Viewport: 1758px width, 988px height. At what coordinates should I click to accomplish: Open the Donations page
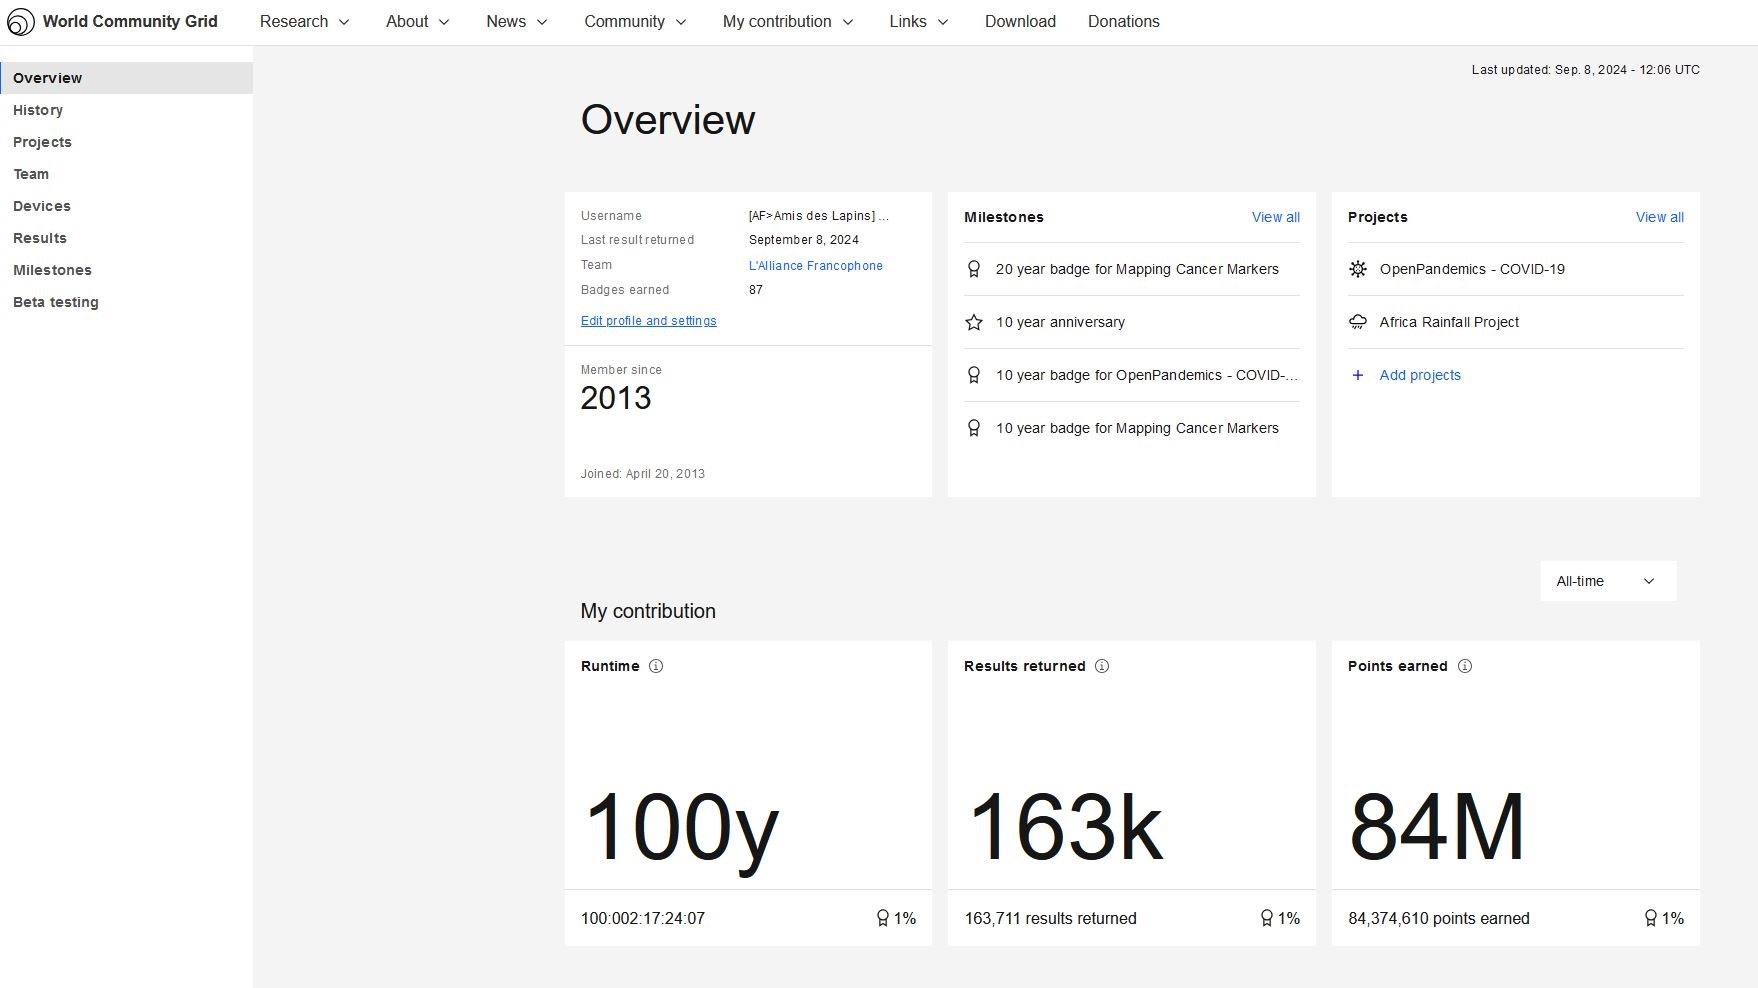point(1124,21)
